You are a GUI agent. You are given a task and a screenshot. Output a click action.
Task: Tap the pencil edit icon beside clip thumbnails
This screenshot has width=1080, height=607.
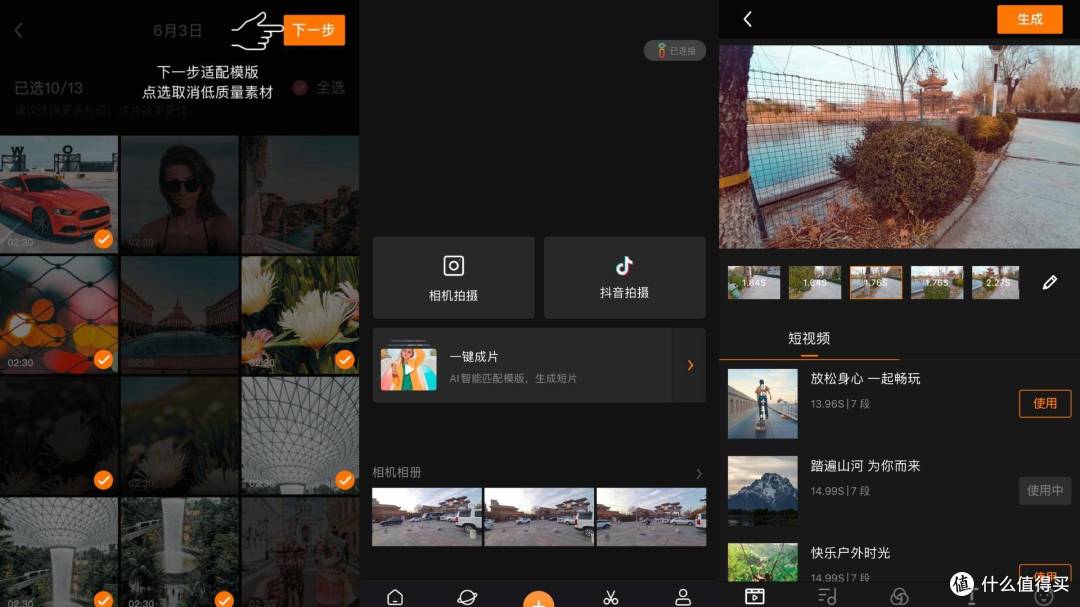pyautogui.click(x=1050, y=282)
